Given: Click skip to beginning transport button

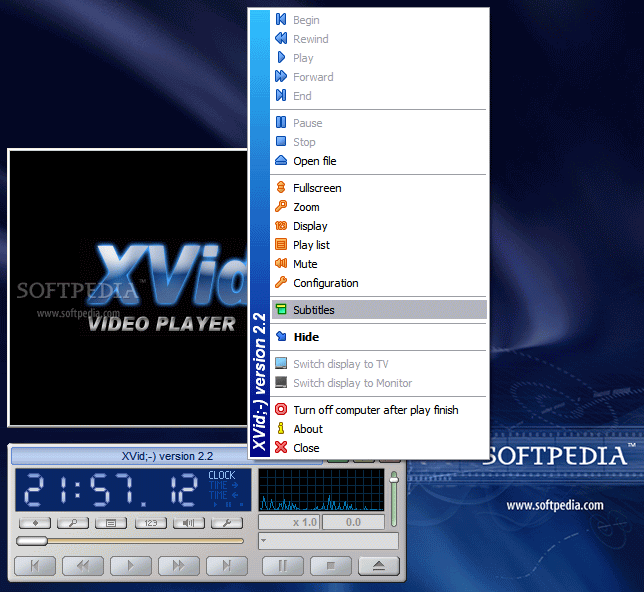Looking at the screenshot, I should 35,566.
